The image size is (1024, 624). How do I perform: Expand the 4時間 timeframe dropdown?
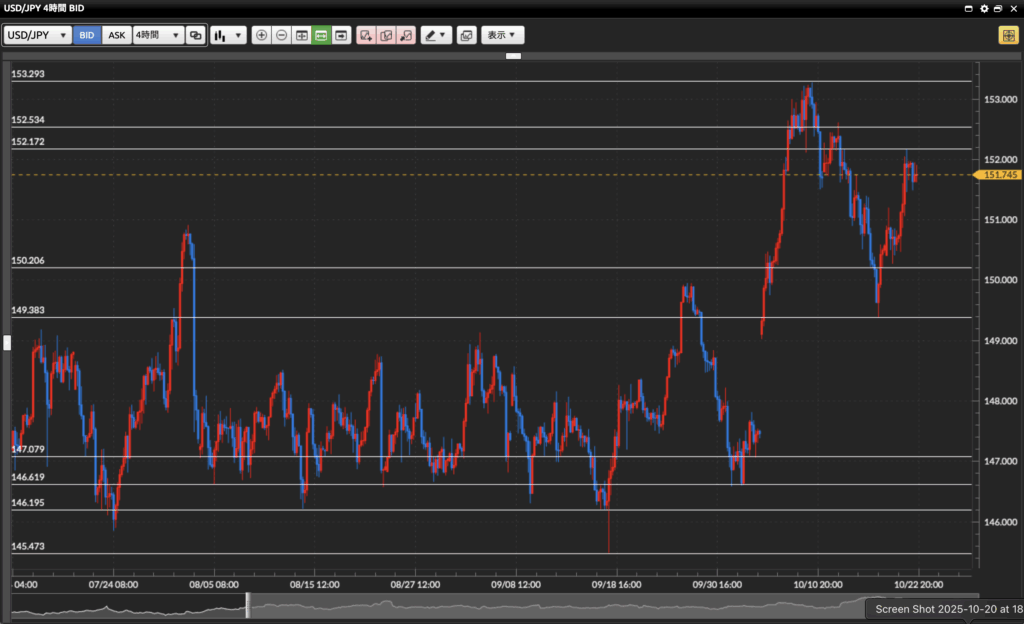pos(158,35)
